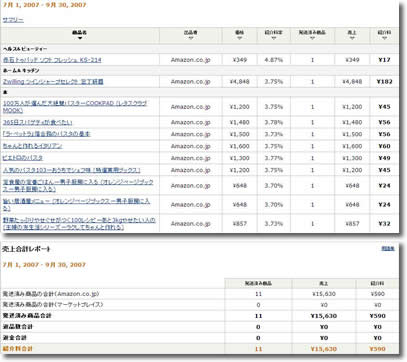The width and height of the screenshot is (407, 362).
Task: Click the orange ¥590 total in 紹介料合計 row
Action: [377, 349]
